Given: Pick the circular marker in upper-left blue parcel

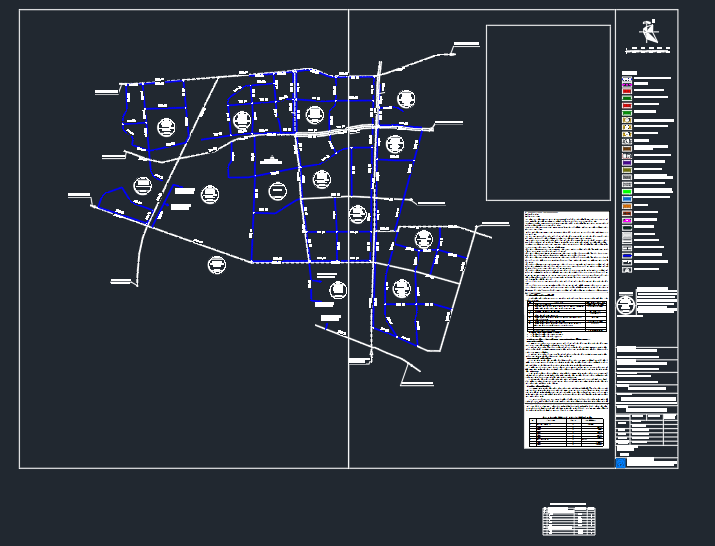Looking at the screenshot, I should click(166, 127).
